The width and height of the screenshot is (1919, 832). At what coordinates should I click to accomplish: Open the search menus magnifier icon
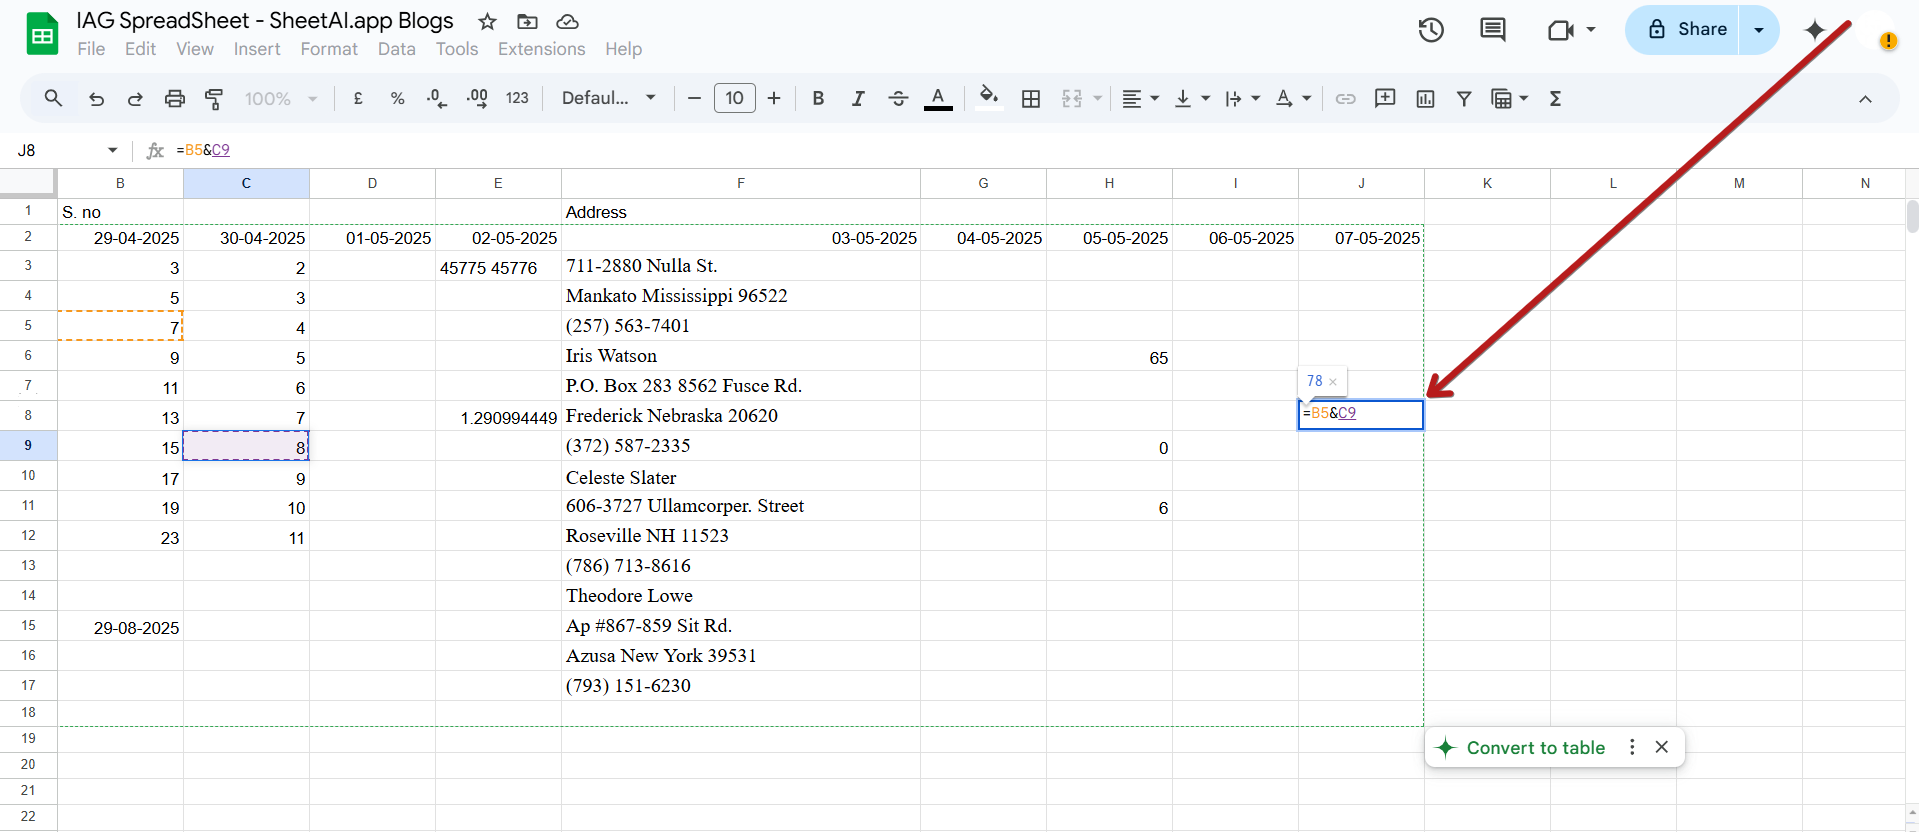click(x=53, y=98)
